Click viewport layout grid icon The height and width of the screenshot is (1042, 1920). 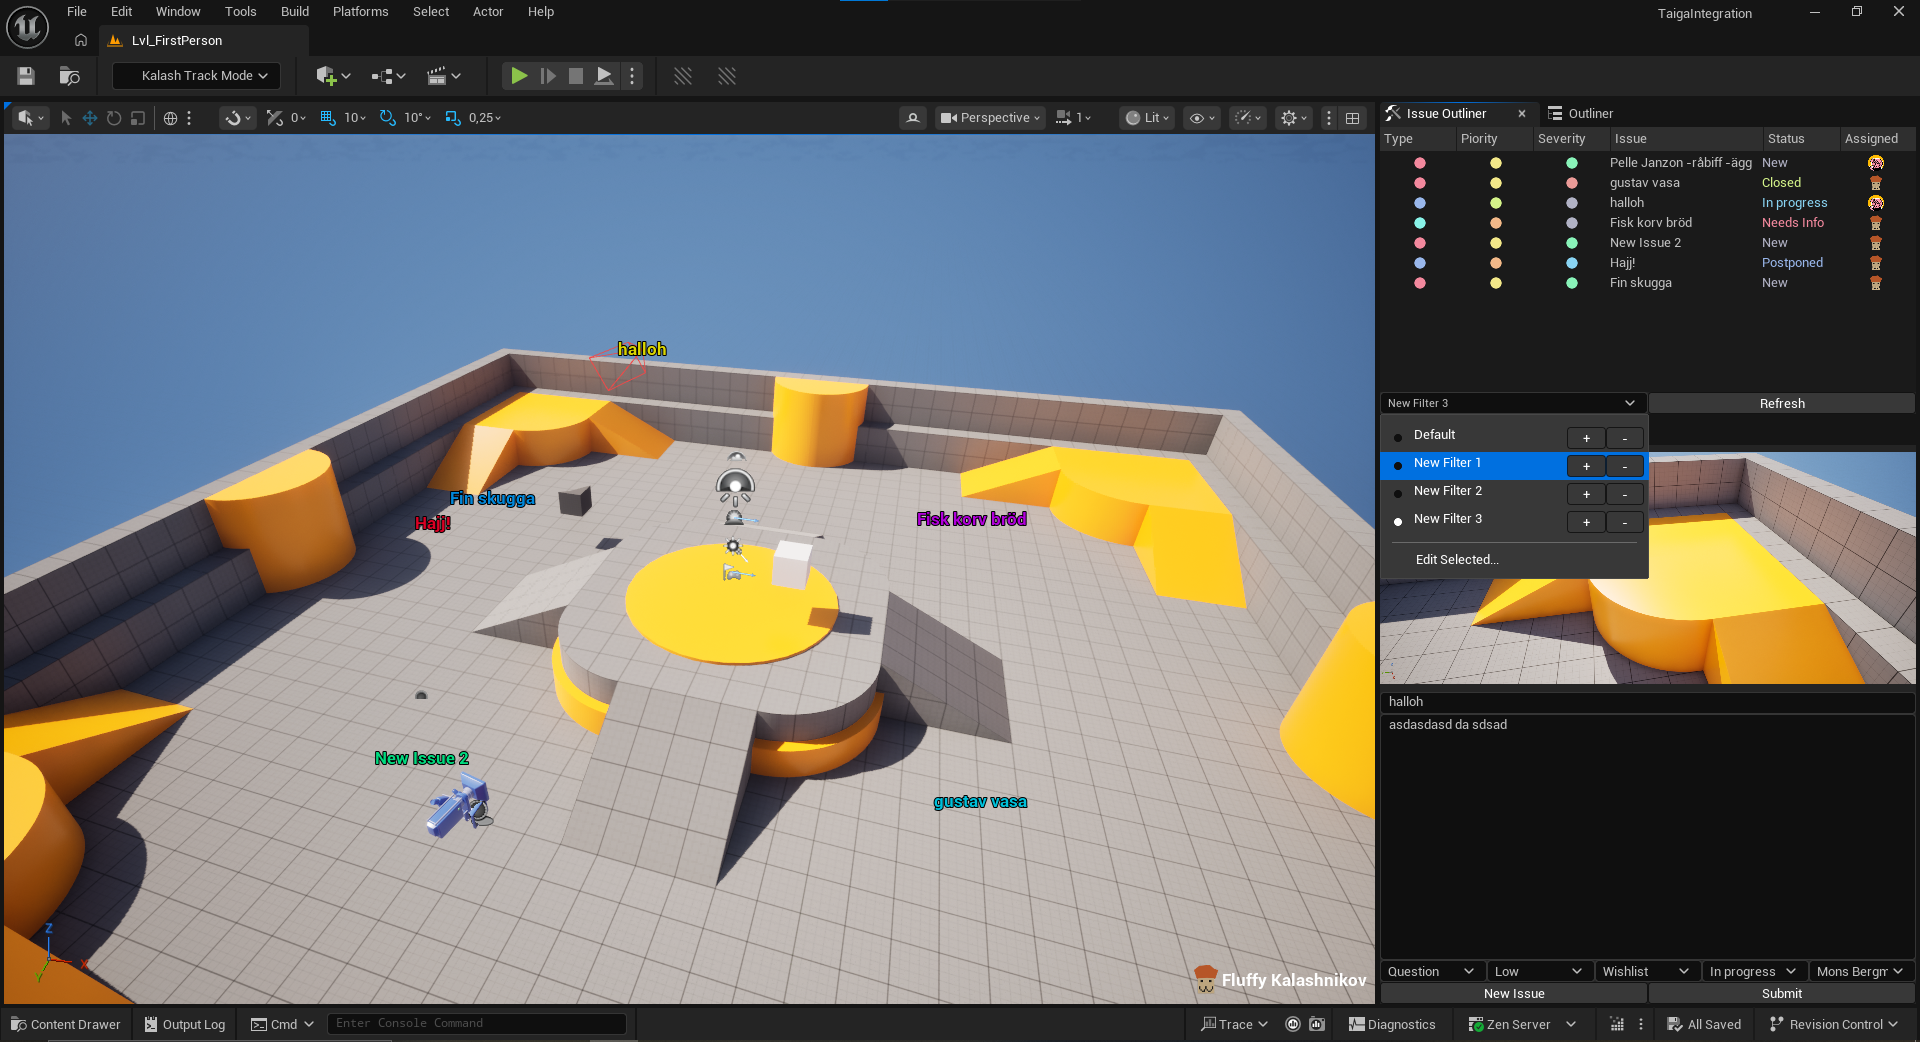click(1352, 118)
